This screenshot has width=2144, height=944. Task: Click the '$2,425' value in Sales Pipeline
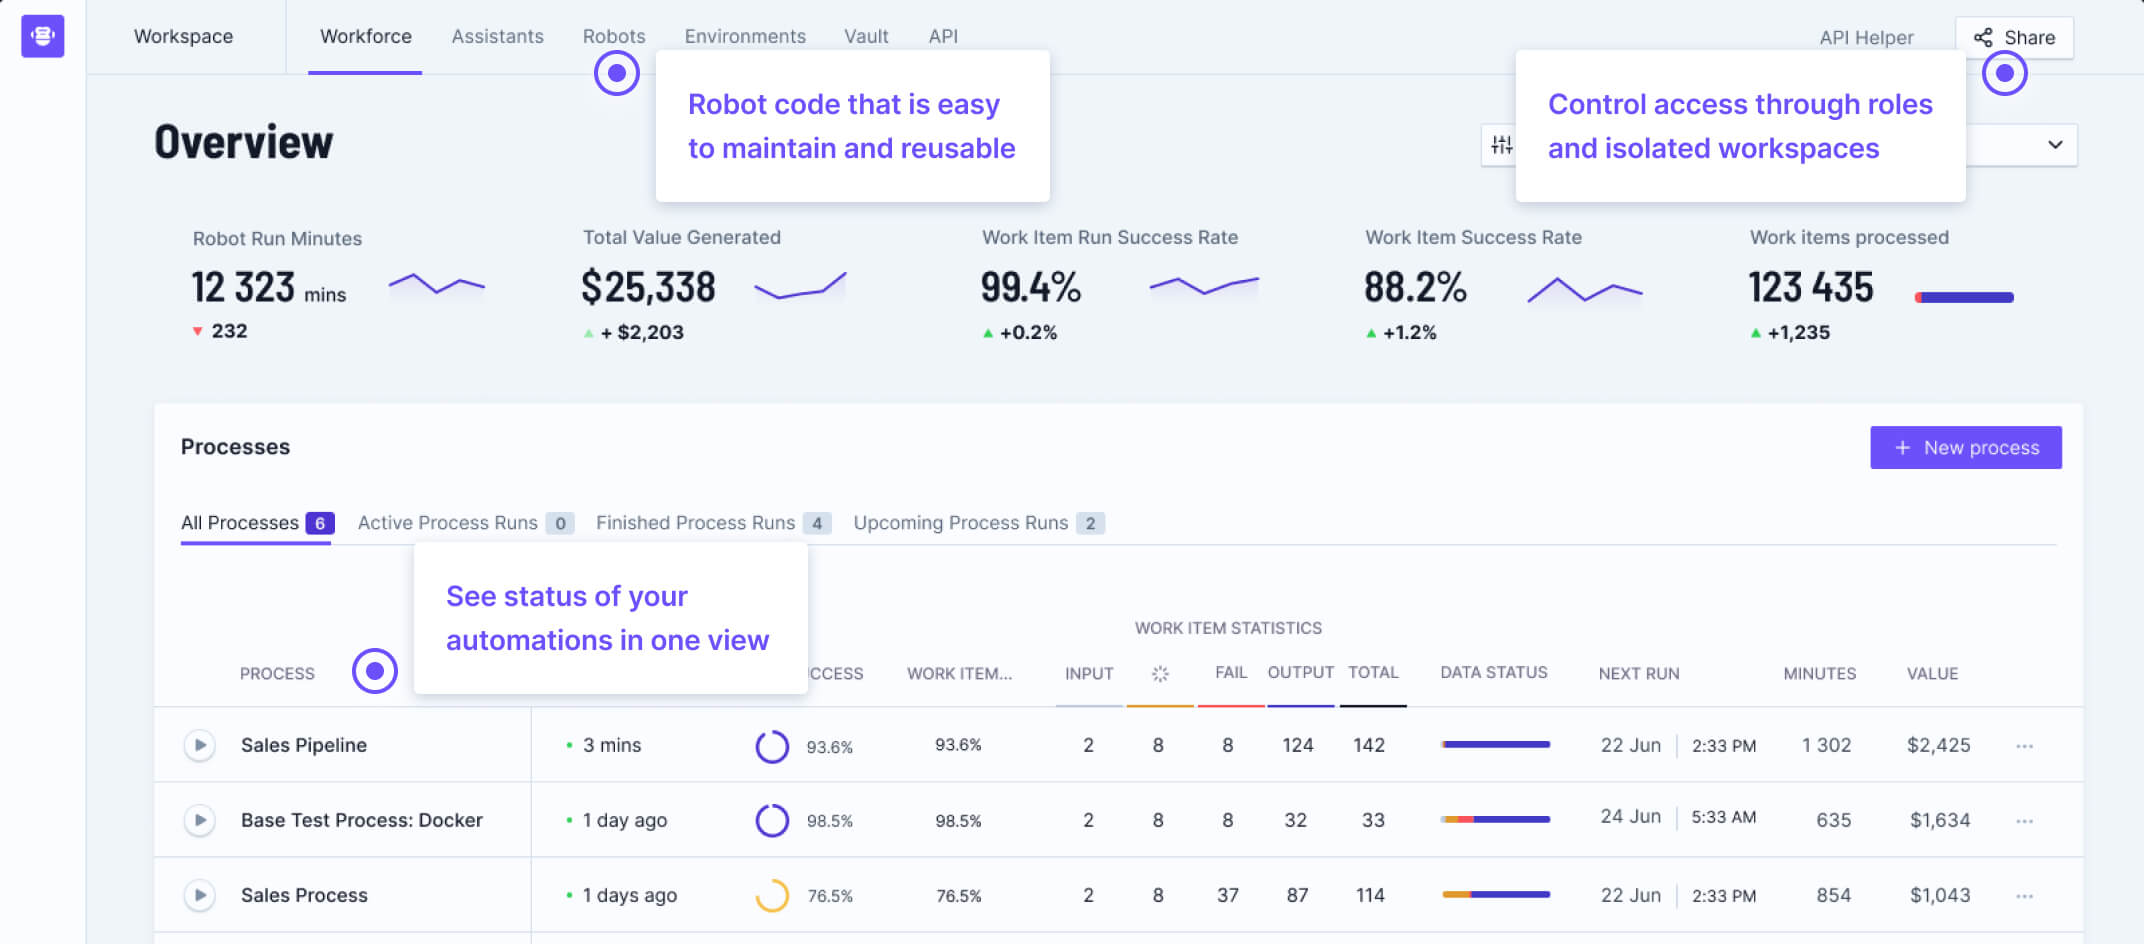1938,745
